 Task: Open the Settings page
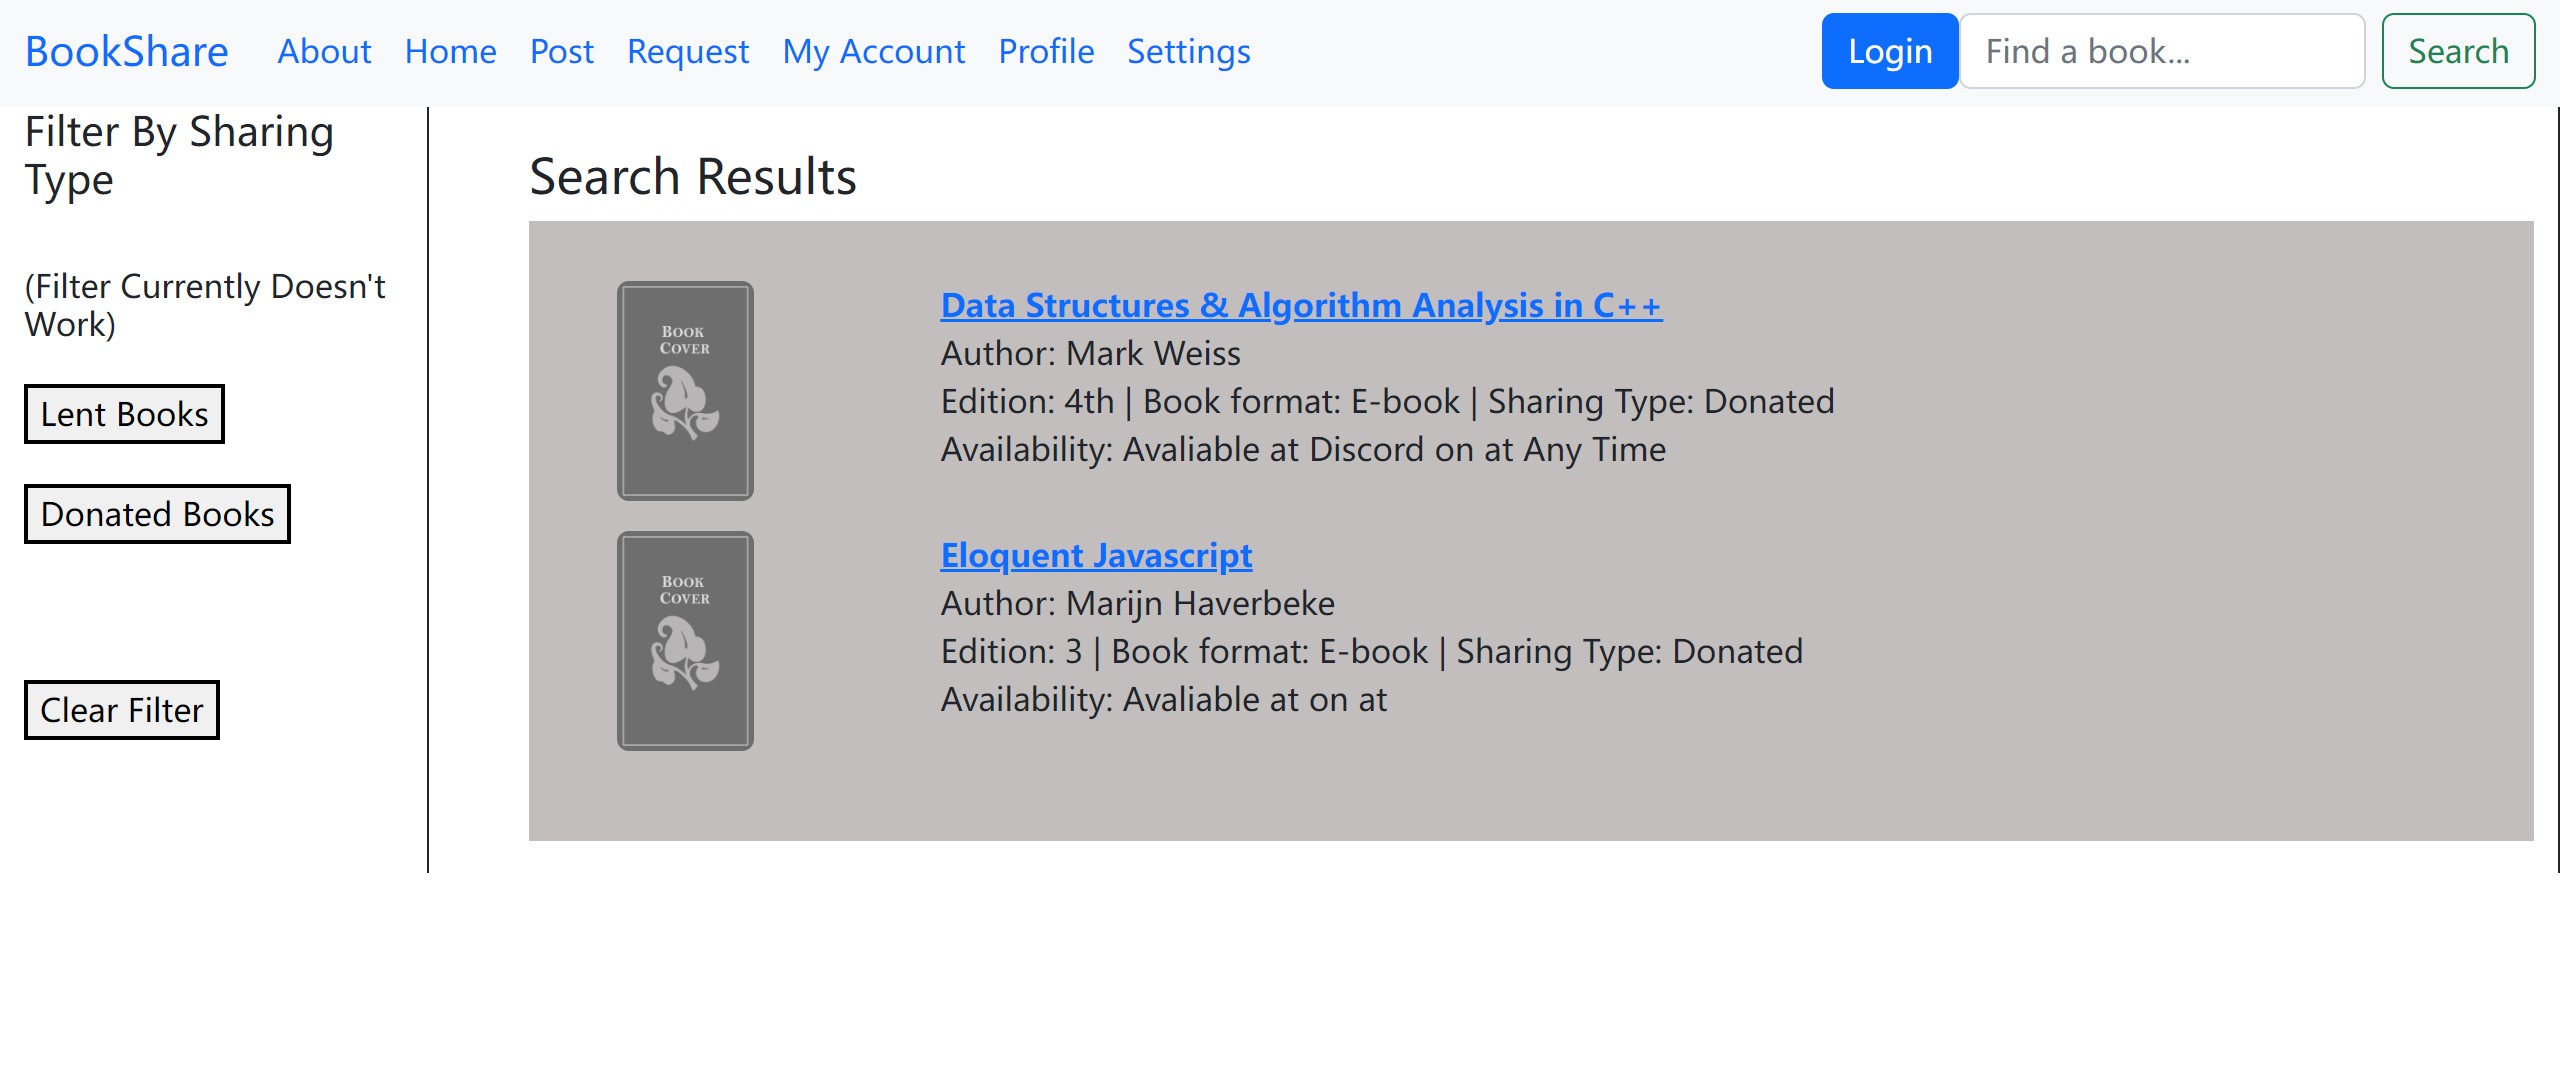pyautogui.click(x=1188, y=51)
